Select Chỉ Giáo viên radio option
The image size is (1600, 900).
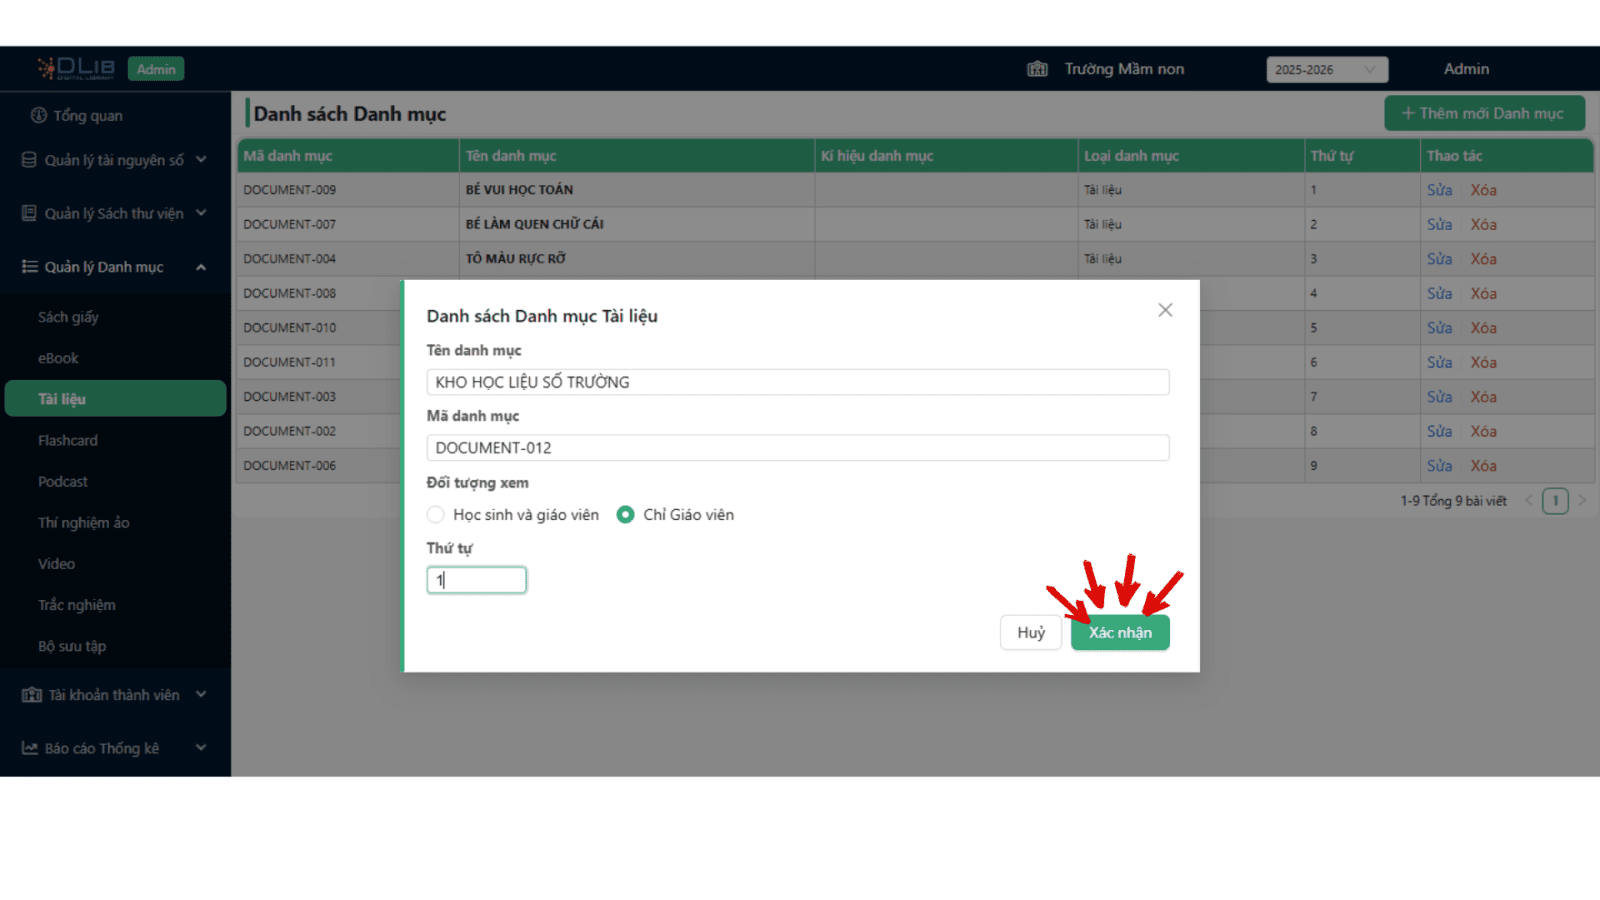coord(625,515)
